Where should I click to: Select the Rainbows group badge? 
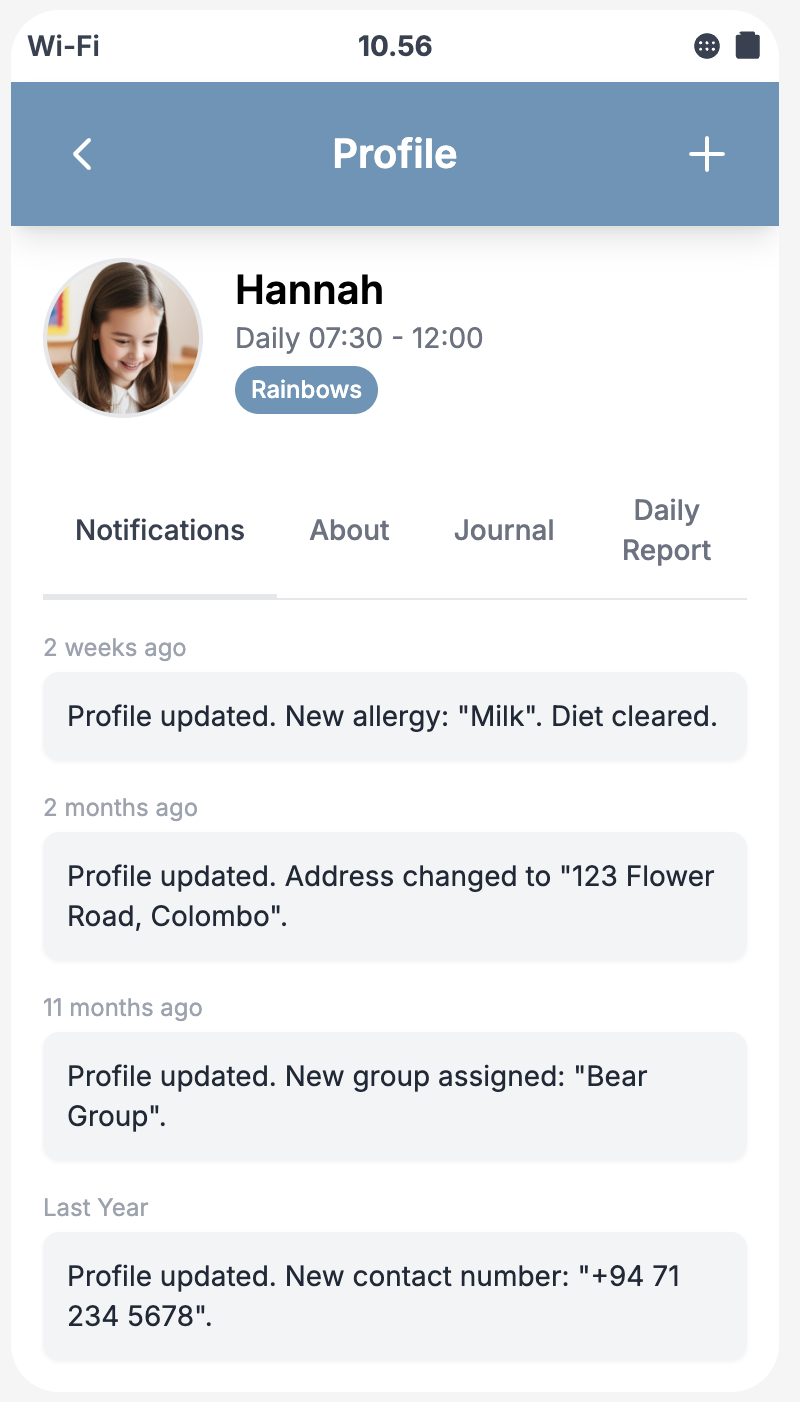(306, 390)
